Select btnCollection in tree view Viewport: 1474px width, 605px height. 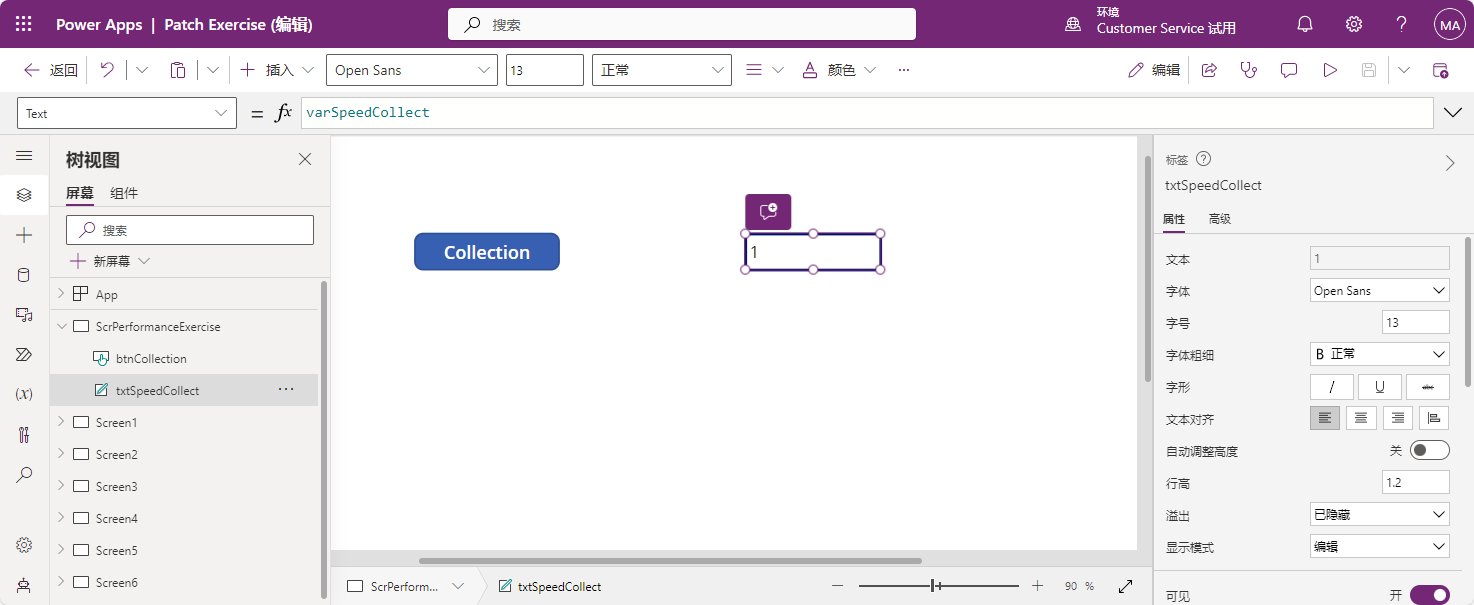[151, 358]
